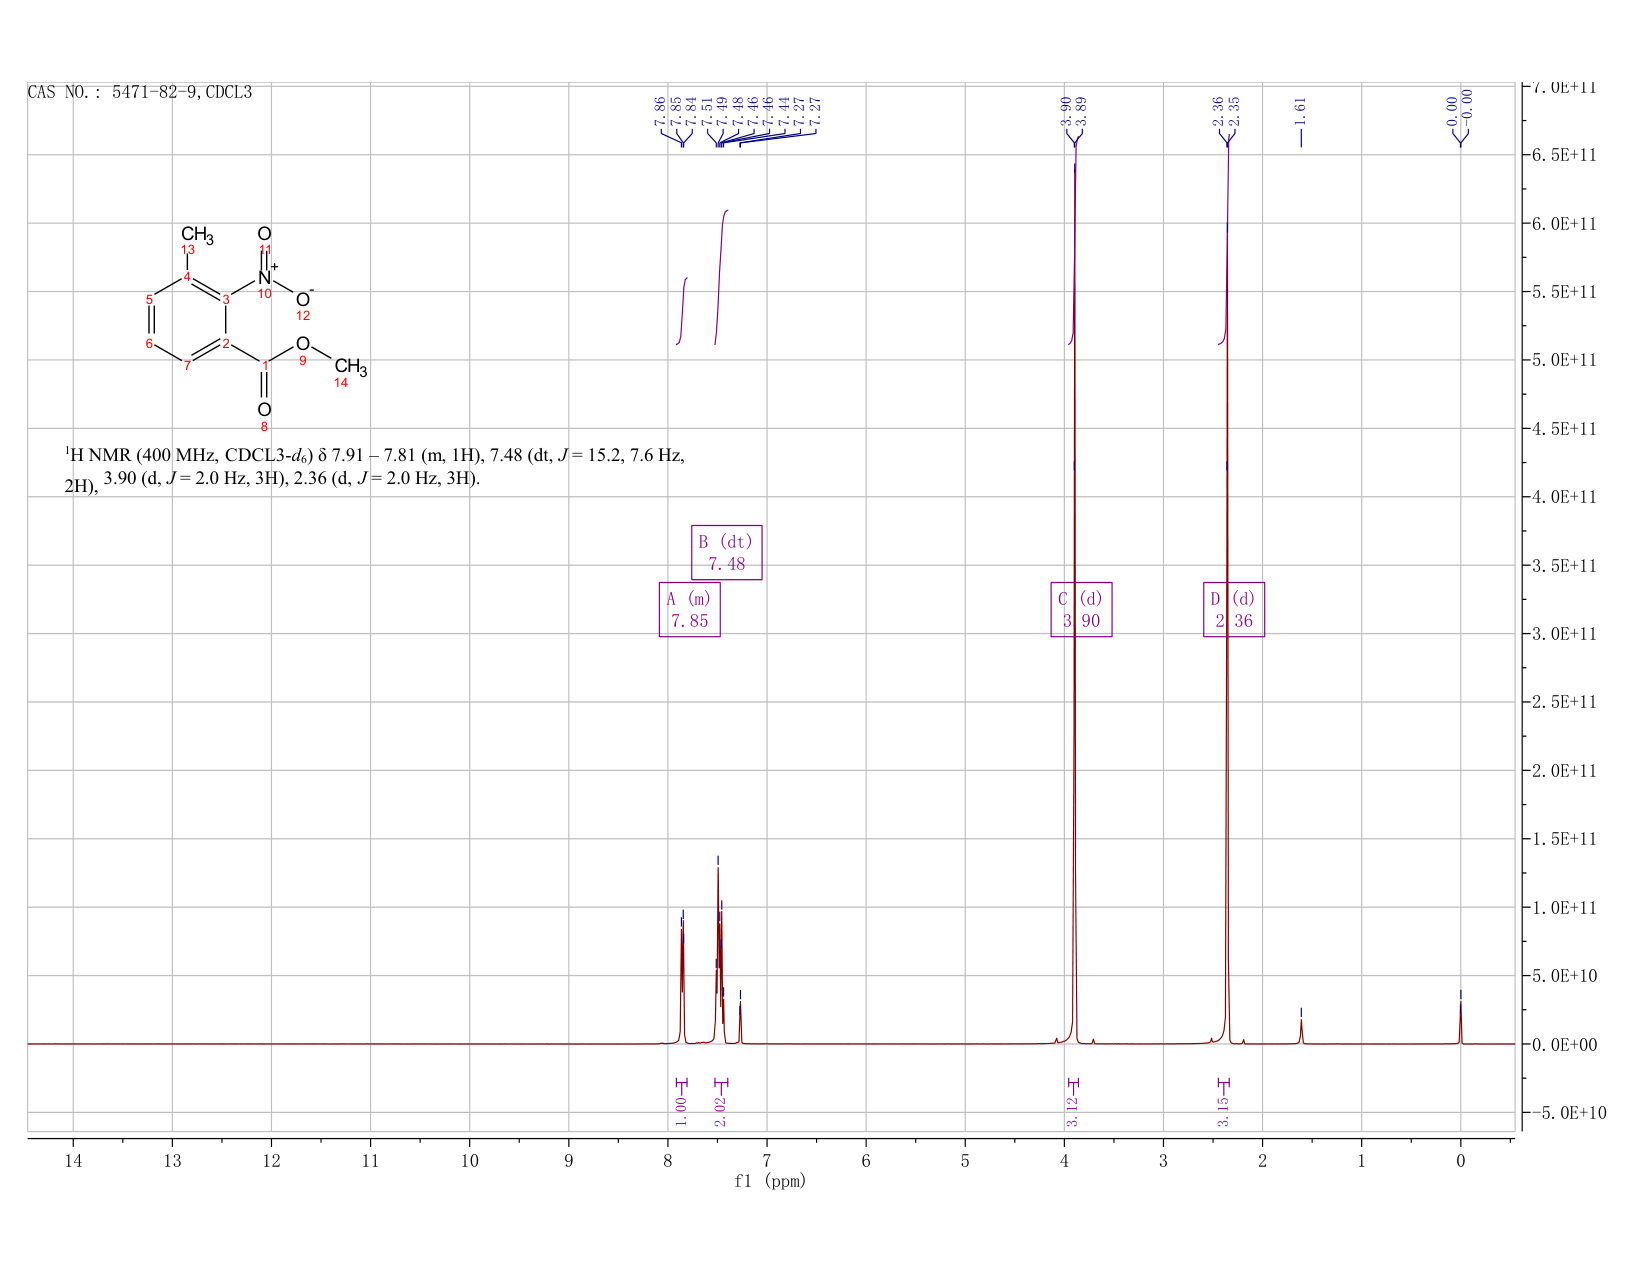The height and width of the screenshot is (1275, 1650).
Task: Click the methoxy CH3 labeled 14
Action: click(350, 368)
